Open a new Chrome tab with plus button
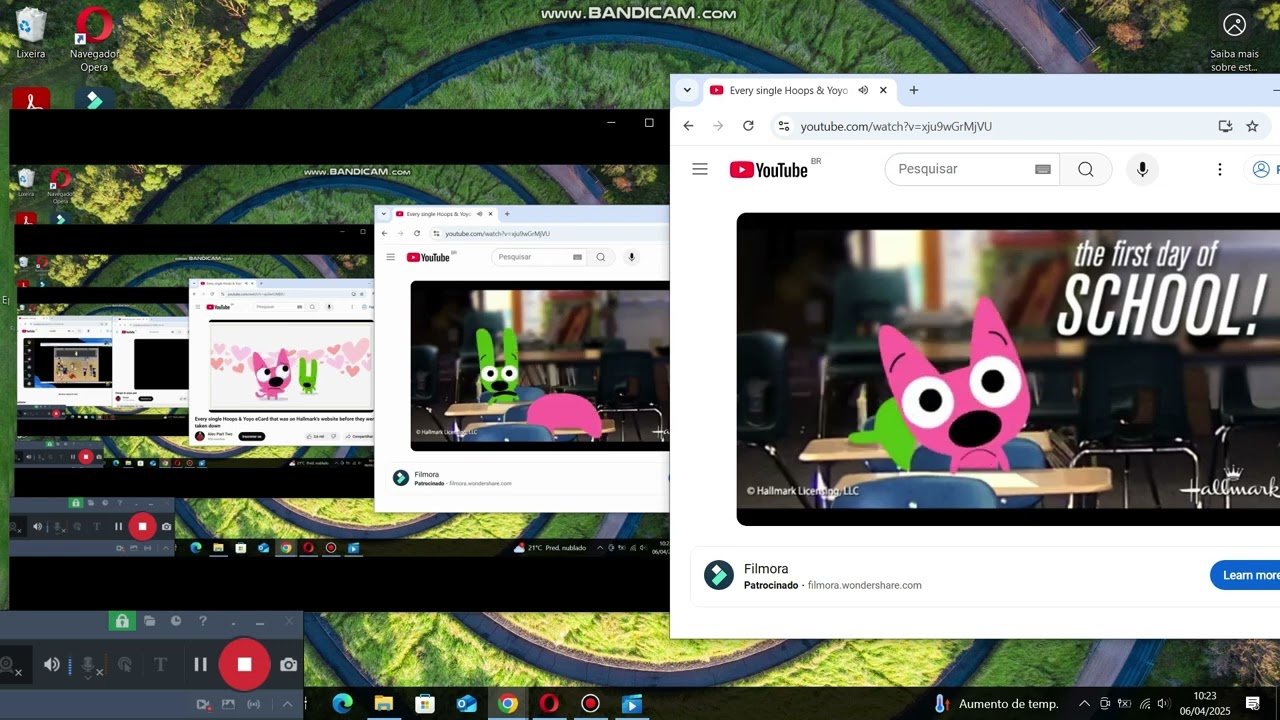 (913, 90)
